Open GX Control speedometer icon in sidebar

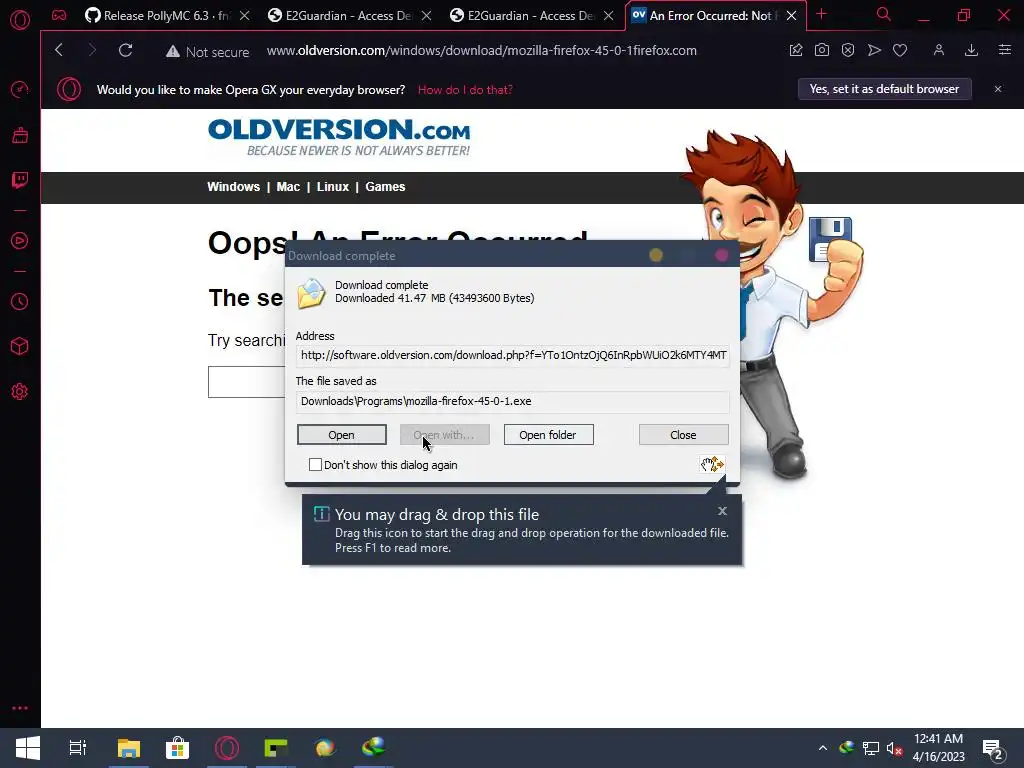(x=20, y=89)
